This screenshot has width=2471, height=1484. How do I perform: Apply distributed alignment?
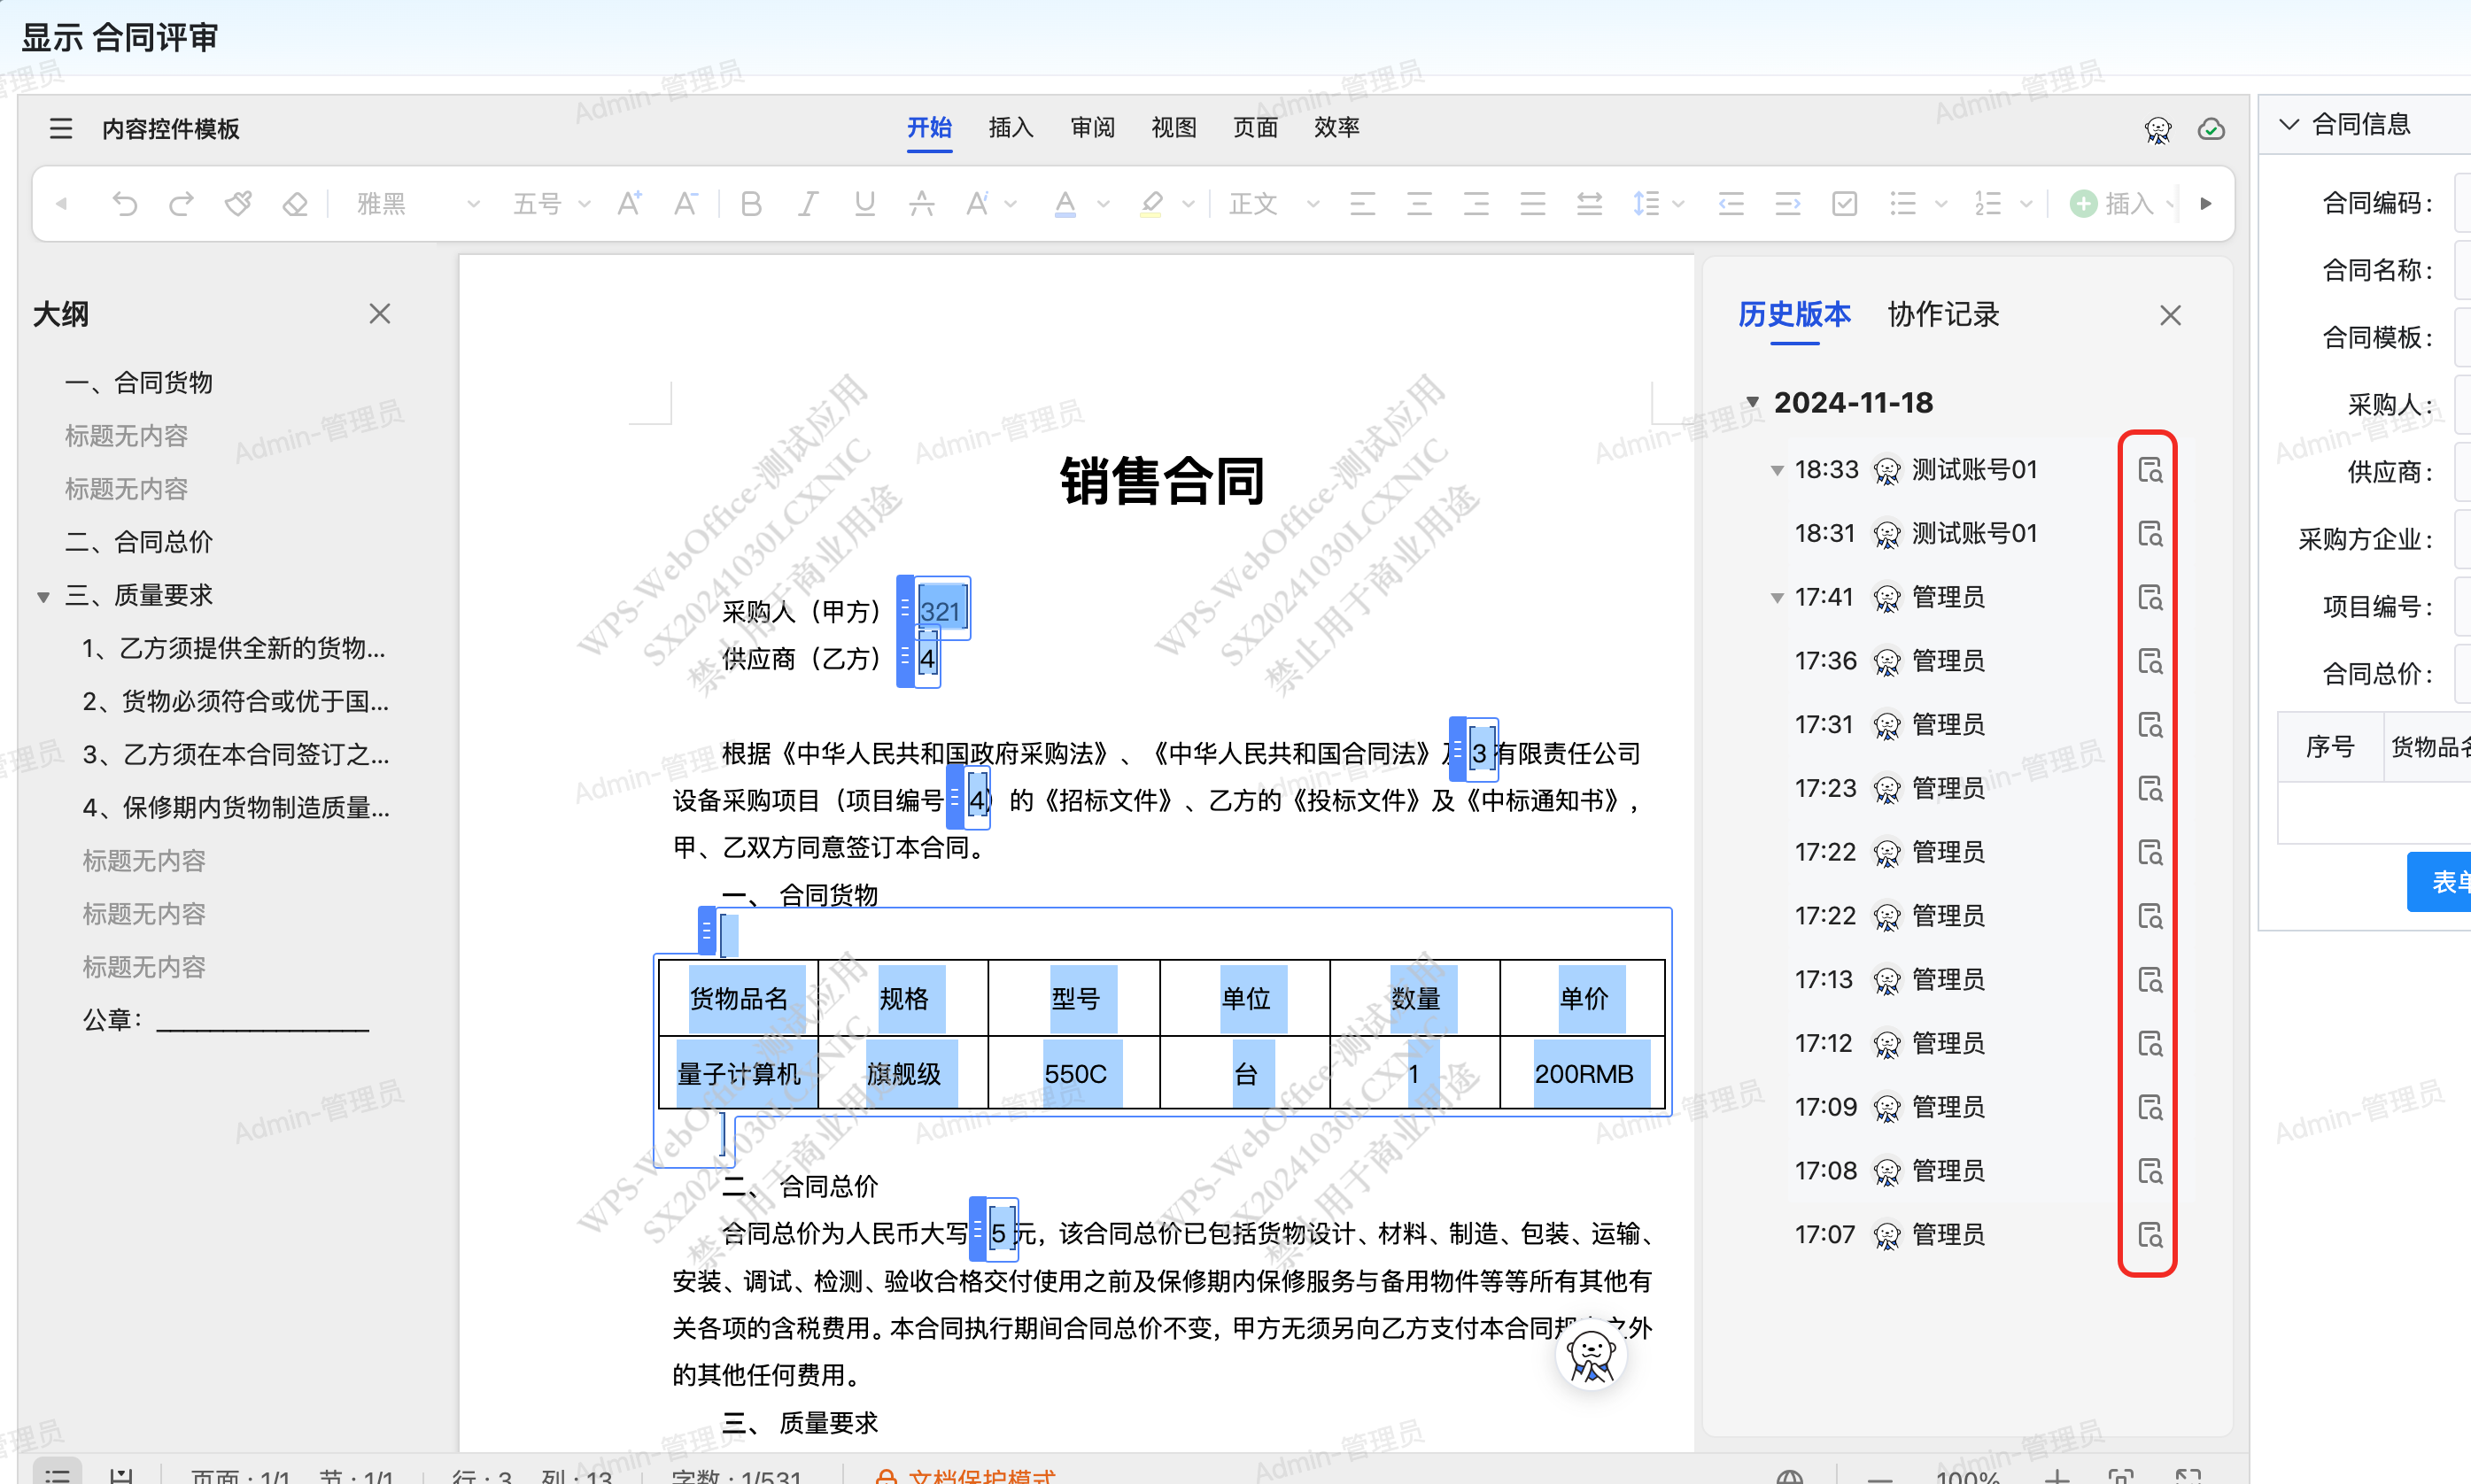(1590, 204)
